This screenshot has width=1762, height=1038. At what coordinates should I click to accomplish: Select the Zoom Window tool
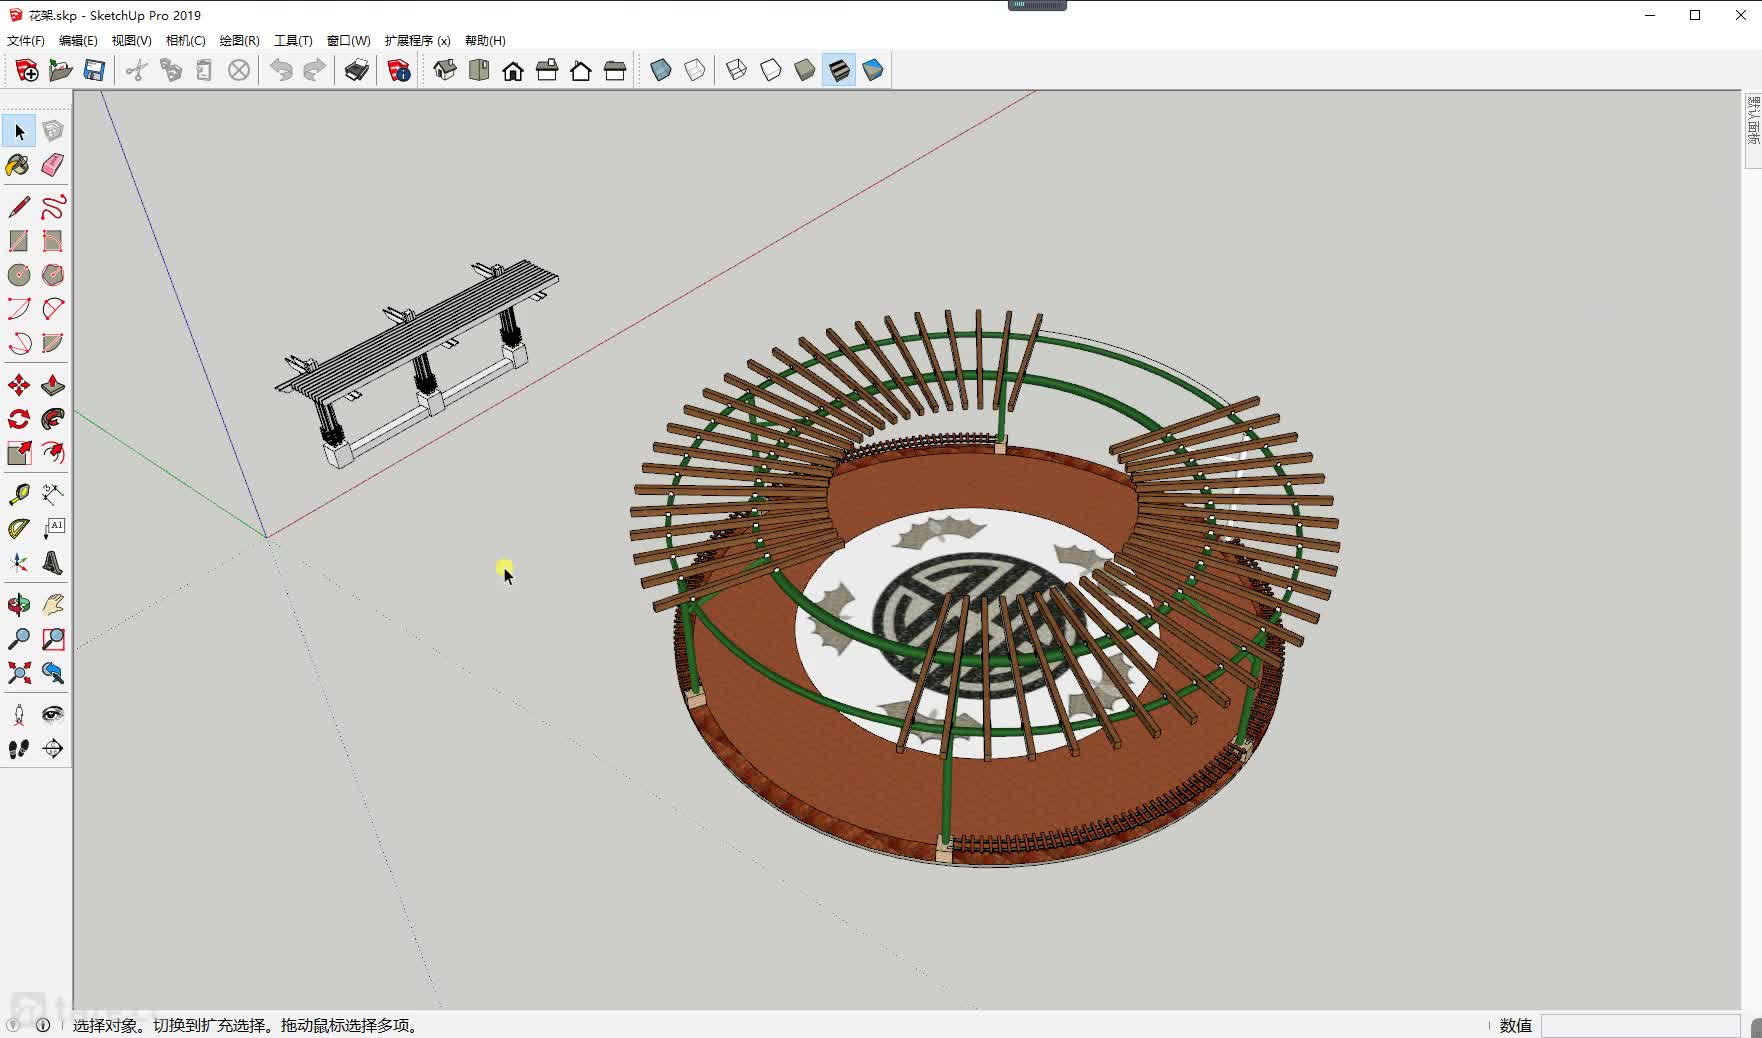[x=53, y=639]
